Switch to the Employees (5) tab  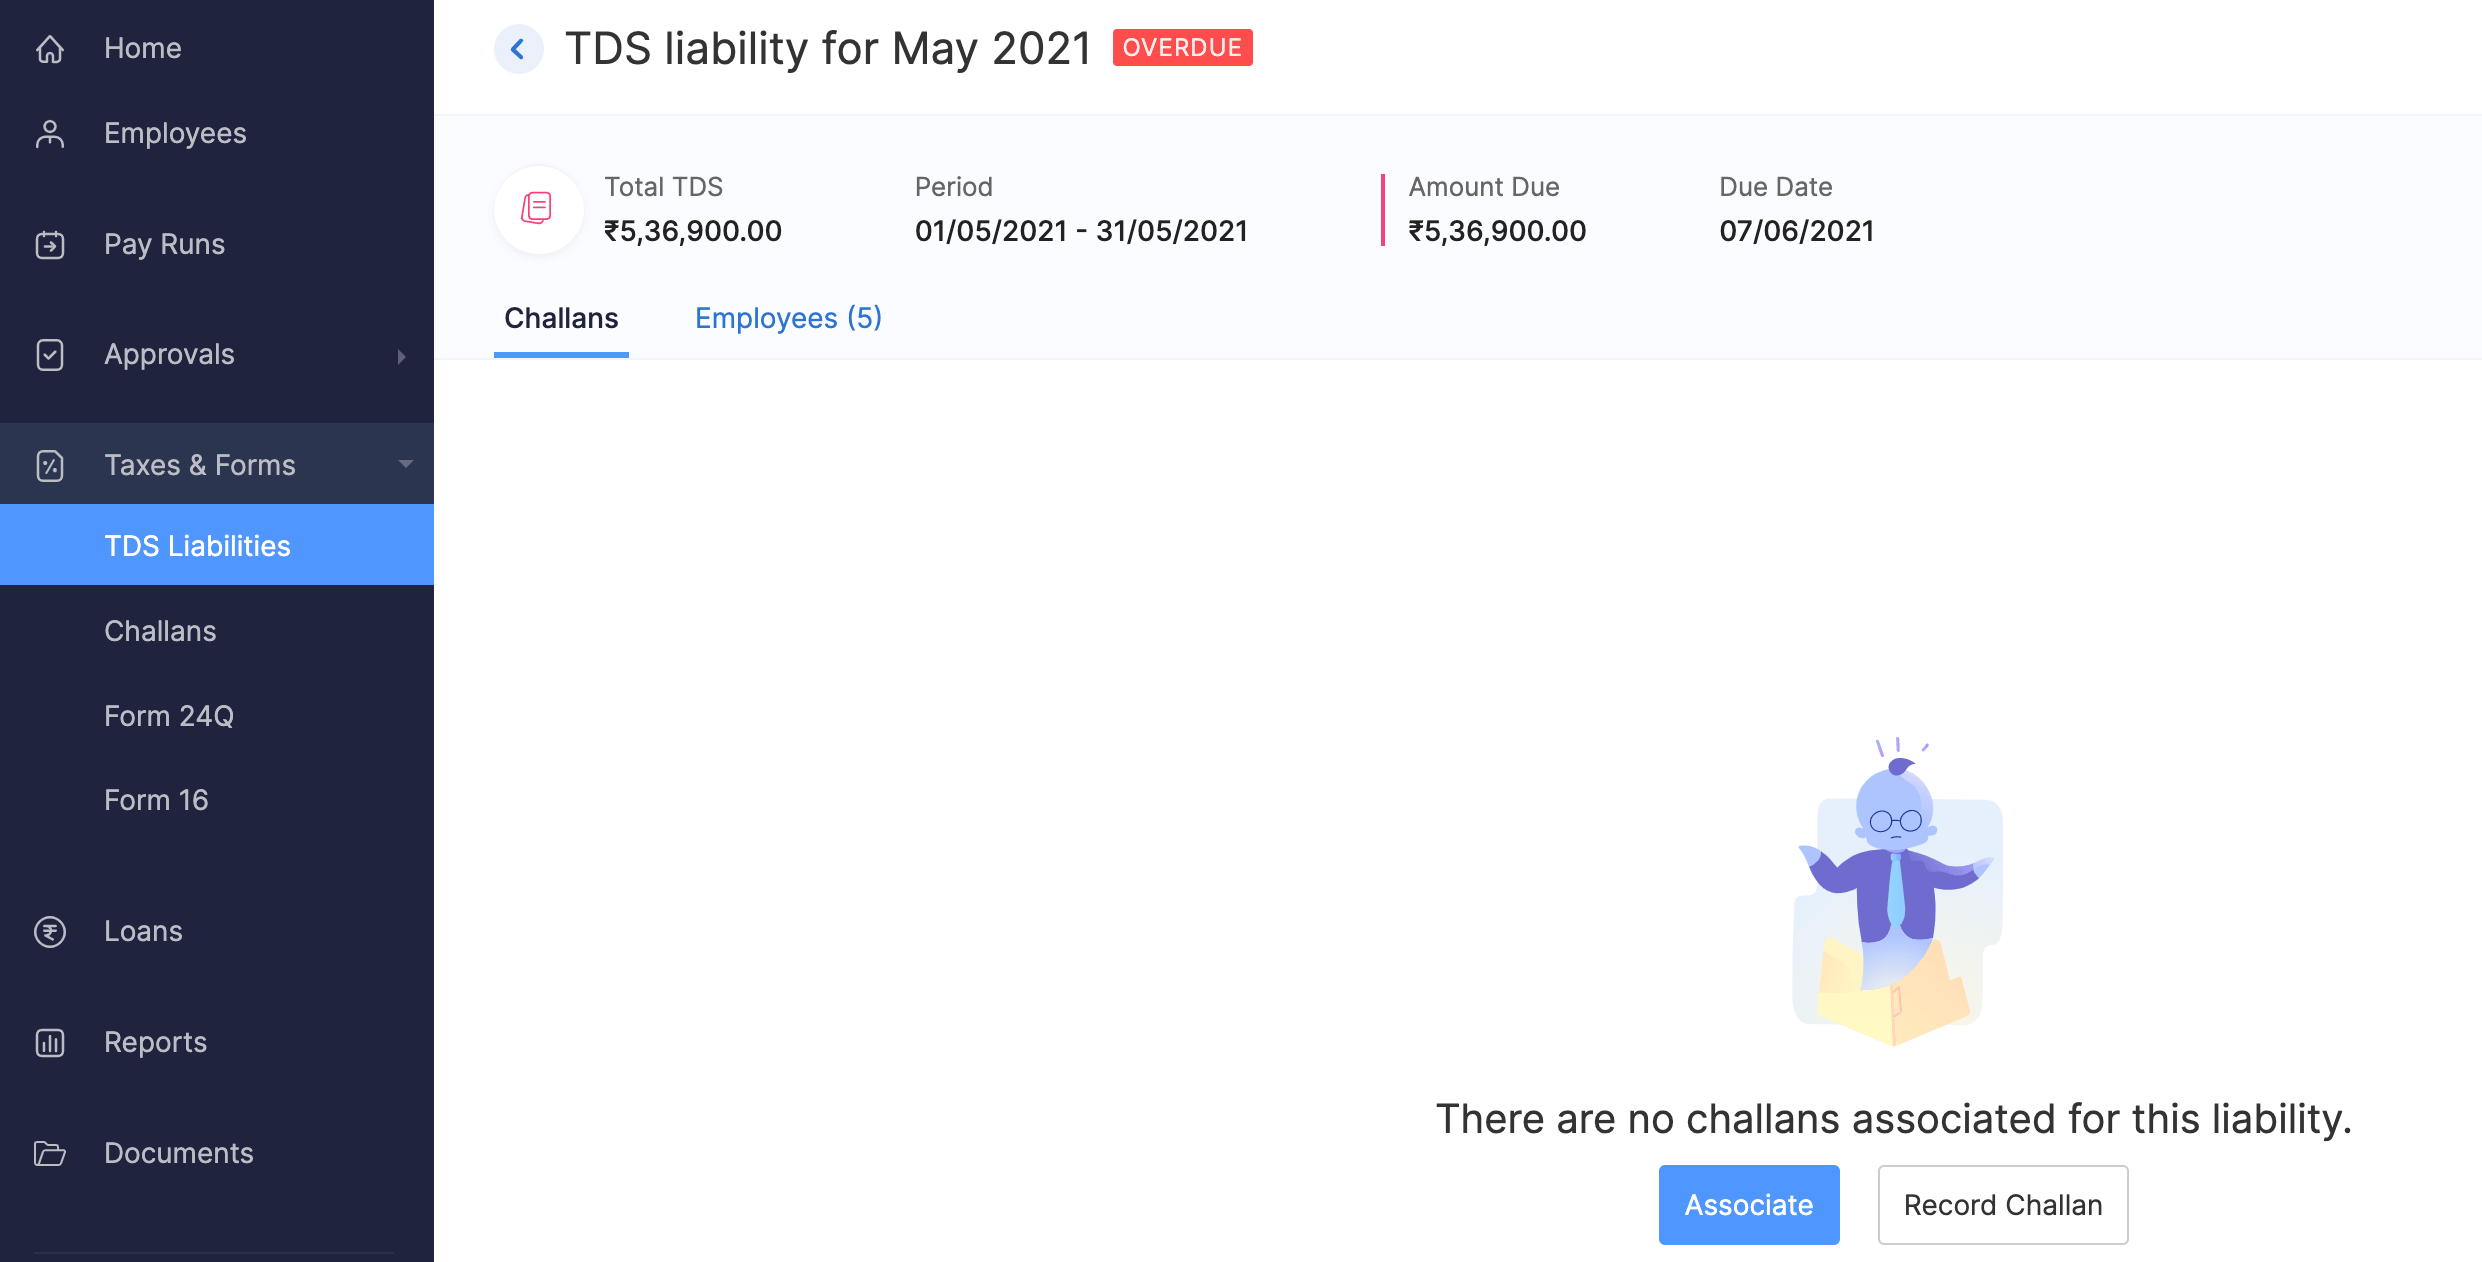(x=788, y=318)
